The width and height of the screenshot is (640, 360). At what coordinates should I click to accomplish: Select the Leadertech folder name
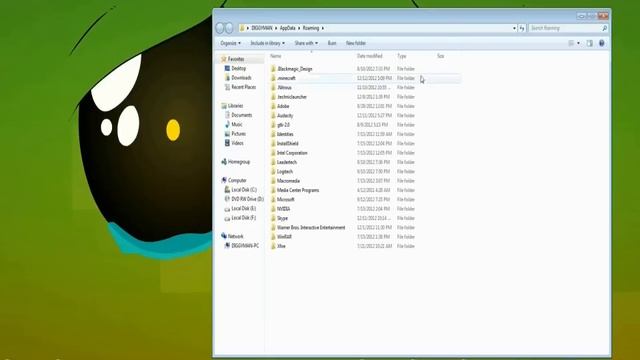coord(287,162)
